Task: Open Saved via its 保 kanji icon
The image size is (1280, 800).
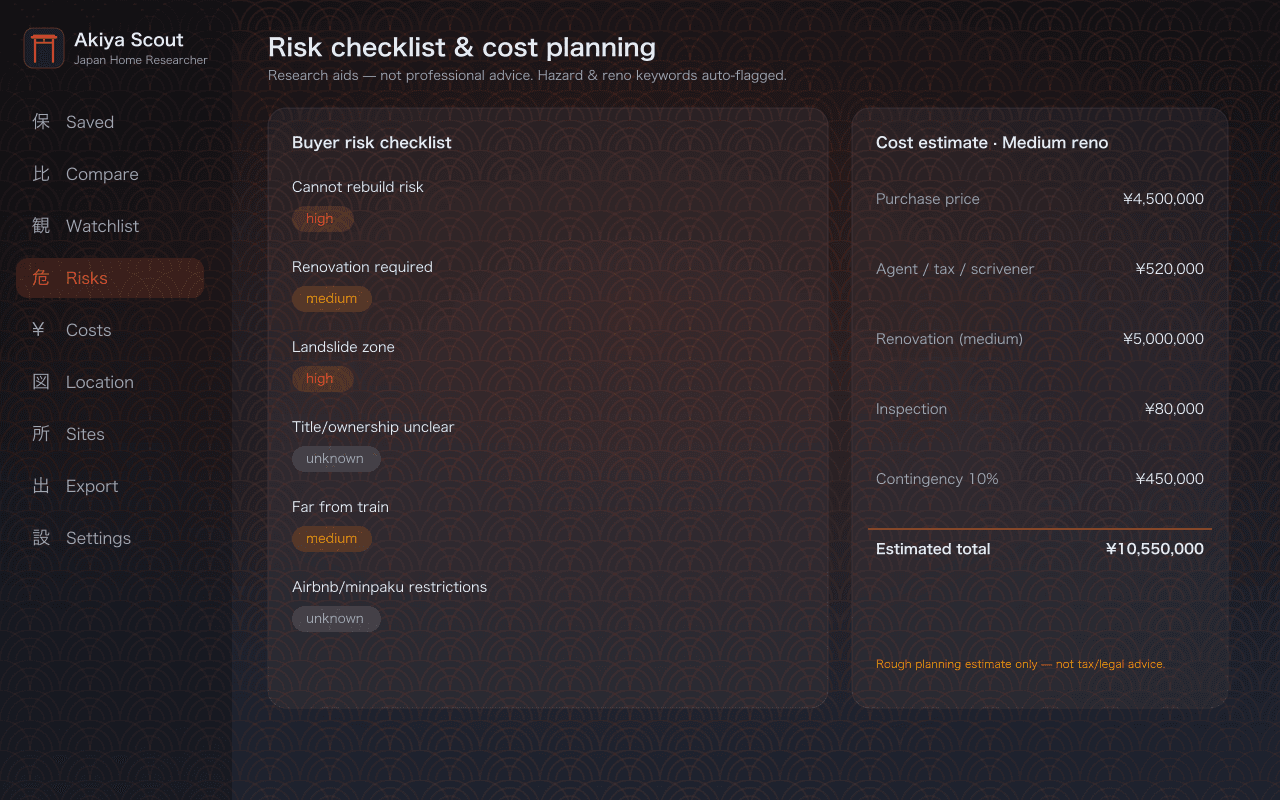Action: 41,122
